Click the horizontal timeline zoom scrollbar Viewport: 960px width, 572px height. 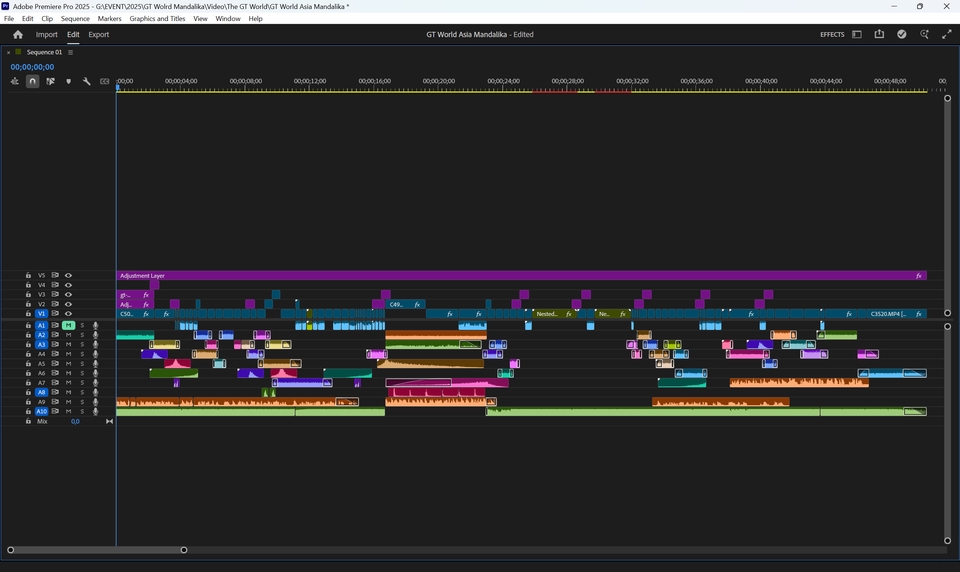coord(97,549)
